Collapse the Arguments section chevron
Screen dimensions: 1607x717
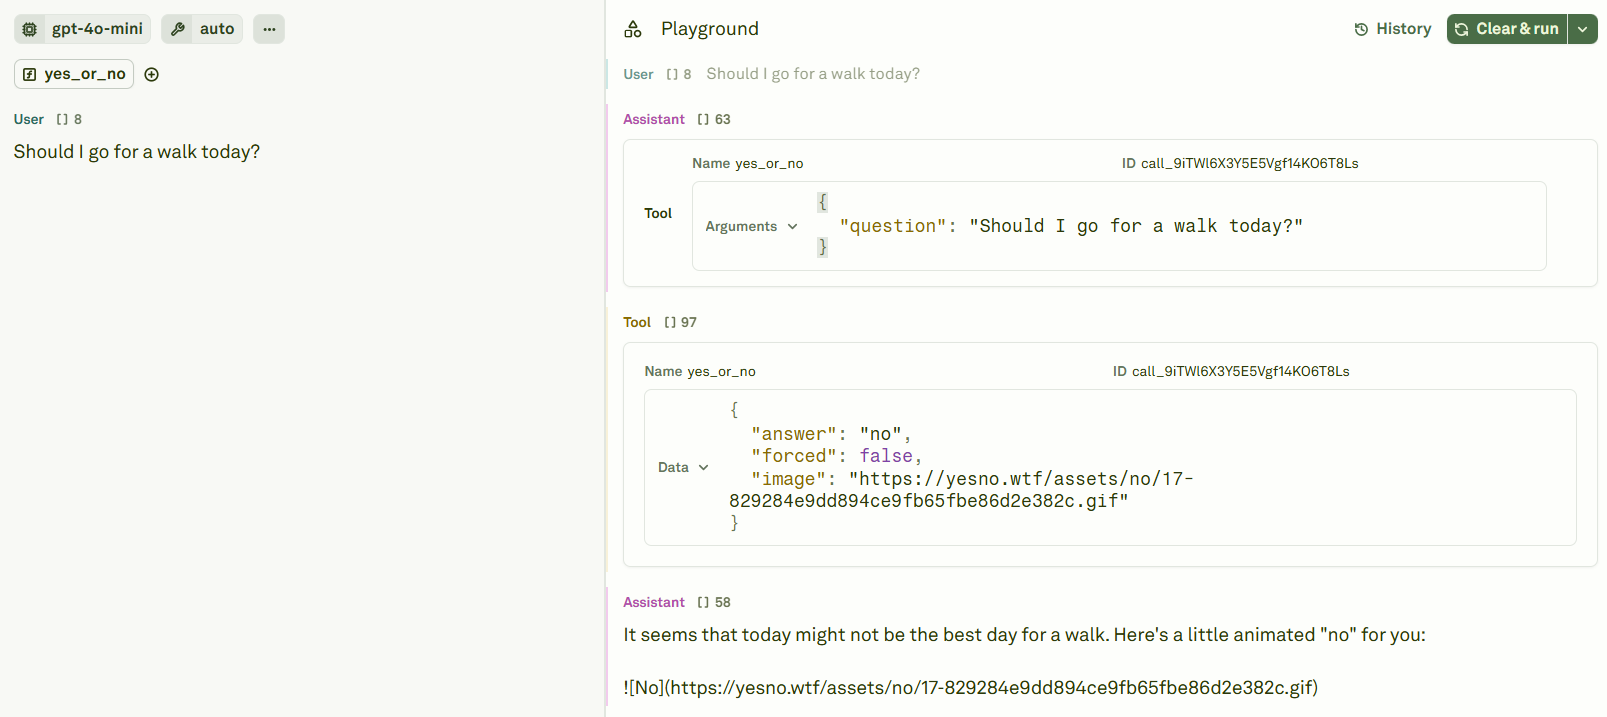[793, 227]
